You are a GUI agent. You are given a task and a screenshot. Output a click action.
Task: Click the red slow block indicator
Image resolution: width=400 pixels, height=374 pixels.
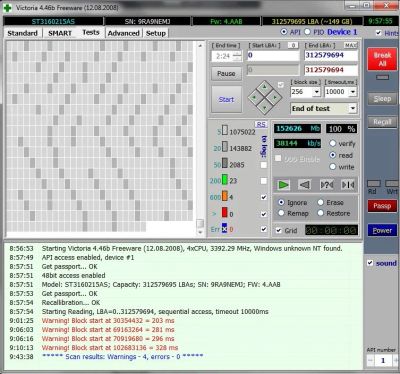pos(225,212)
